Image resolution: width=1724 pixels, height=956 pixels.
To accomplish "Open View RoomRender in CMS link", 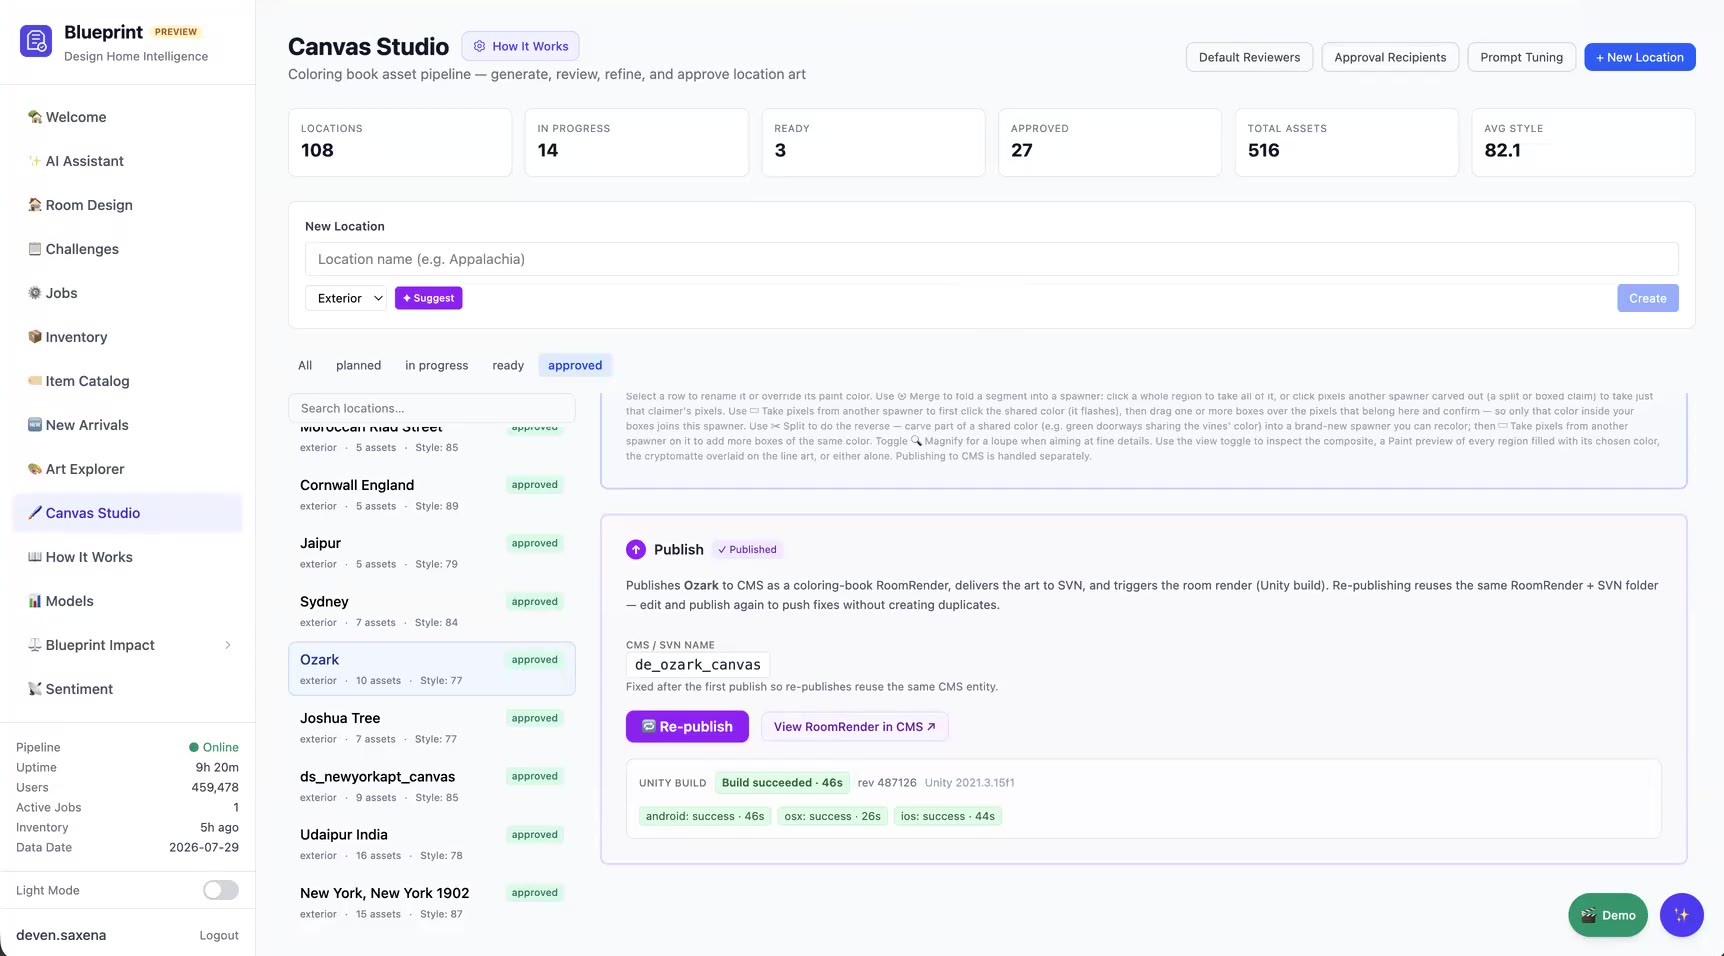I will [x=855, y=727].
